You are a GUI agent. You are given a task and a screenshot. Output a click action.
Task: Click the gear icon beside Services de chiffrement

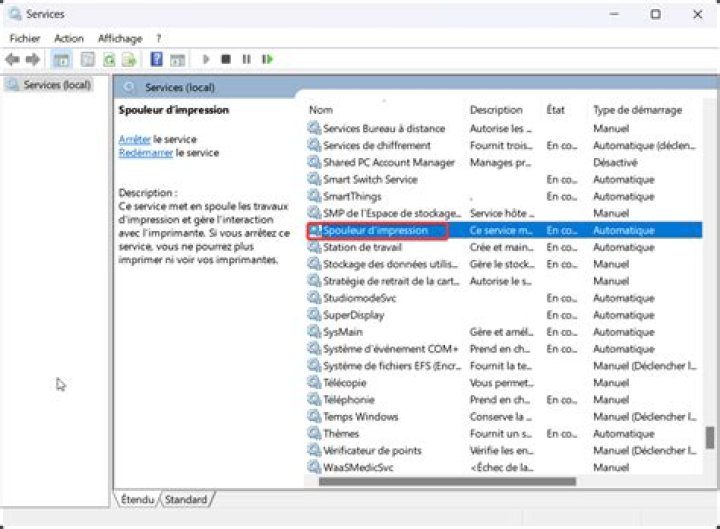(x=314, y=145)
